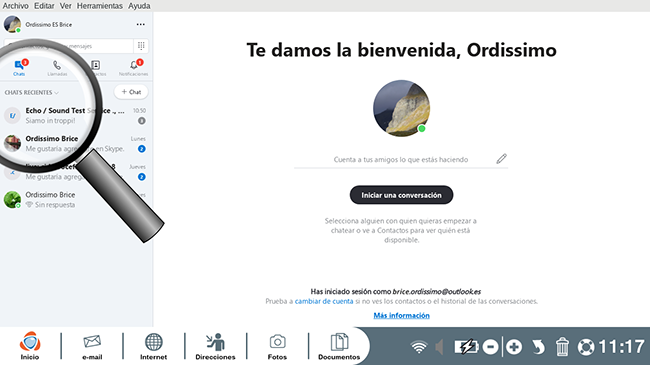Click the speaker volume icon
This screenshot has height=365, width=650.
439,347
